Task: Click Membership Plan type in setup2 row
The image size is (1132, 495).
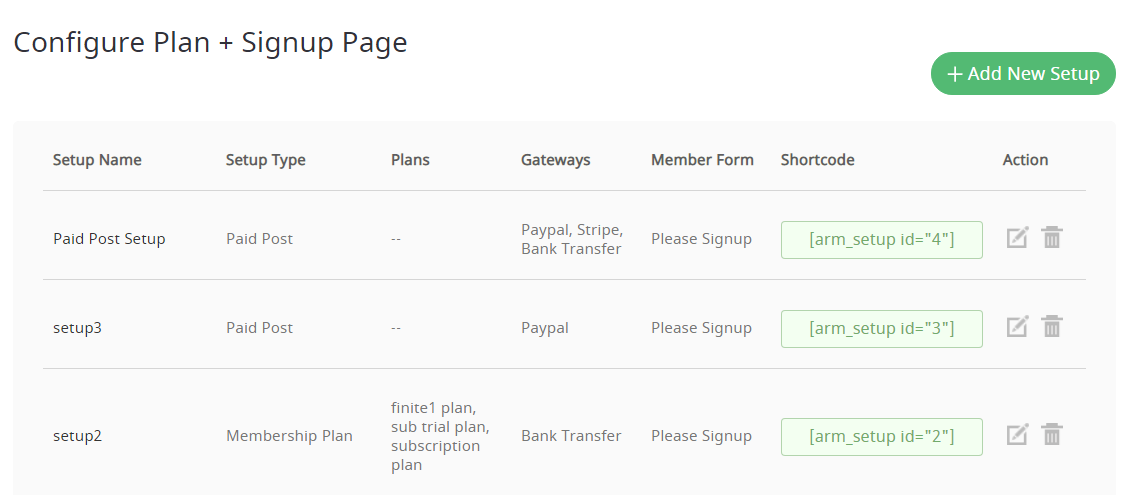Action: pyautogui.click(x=289, y=436)
